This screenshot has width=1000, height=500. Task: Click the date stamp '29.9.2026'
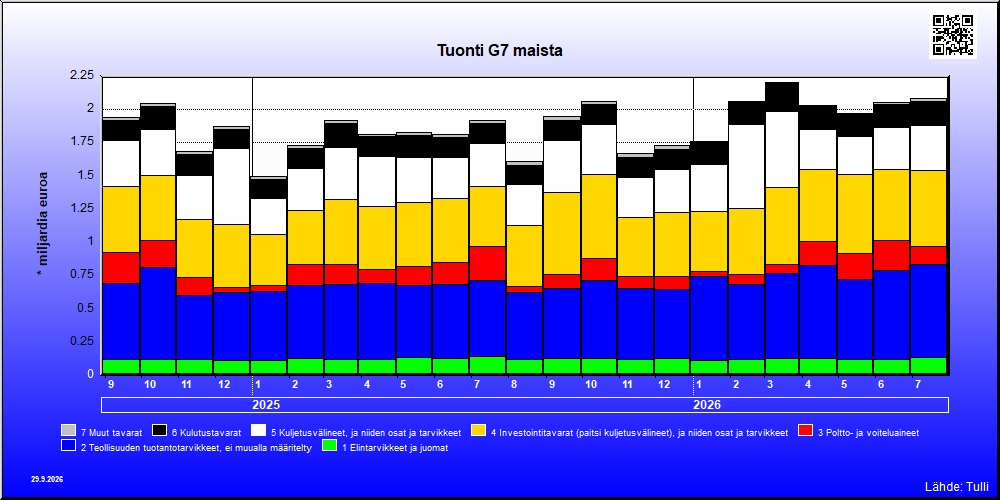click(47, 478)
